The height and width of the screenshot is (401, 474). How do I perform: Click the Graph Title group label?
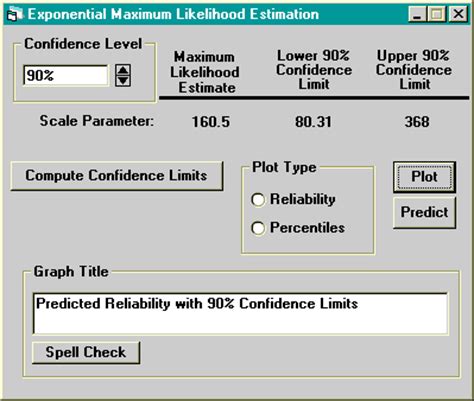pos(71,271)
